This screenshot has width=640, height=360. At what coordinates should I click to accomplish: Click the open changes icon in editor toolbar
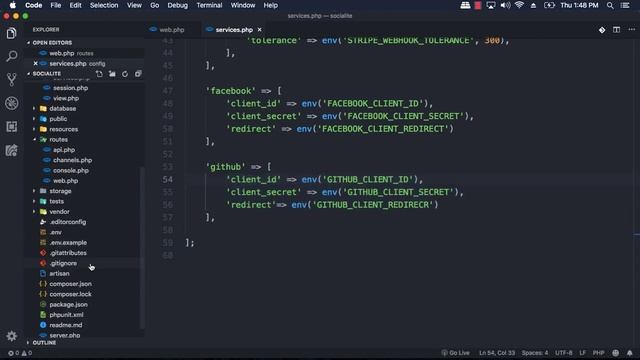(x=602, y=29)
